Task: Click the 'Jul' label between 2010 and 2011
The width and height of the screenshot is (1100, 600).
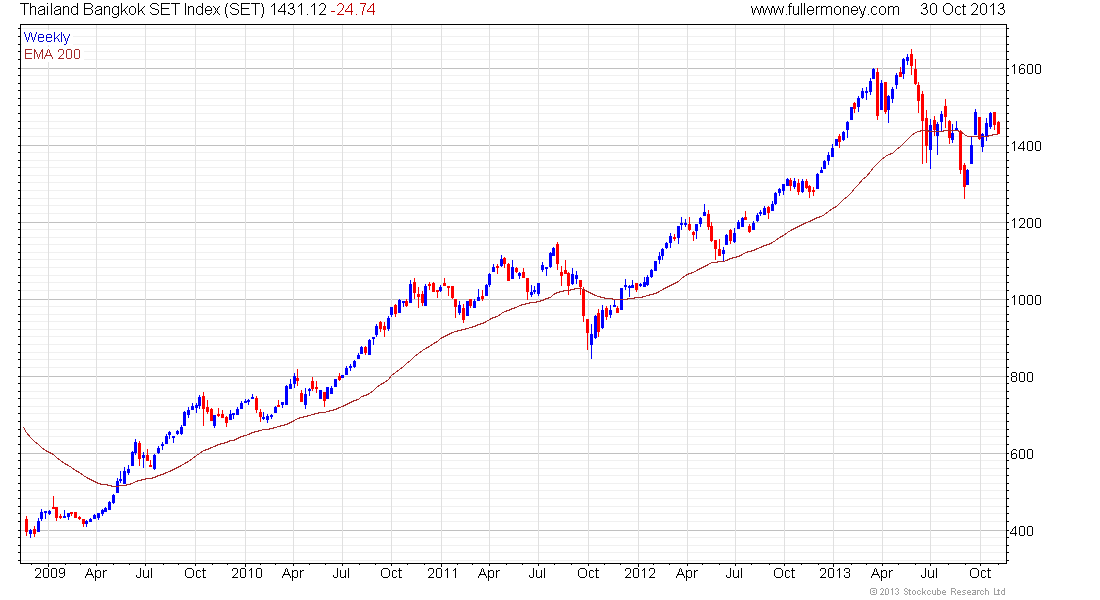Action: [x=341, y=573]
